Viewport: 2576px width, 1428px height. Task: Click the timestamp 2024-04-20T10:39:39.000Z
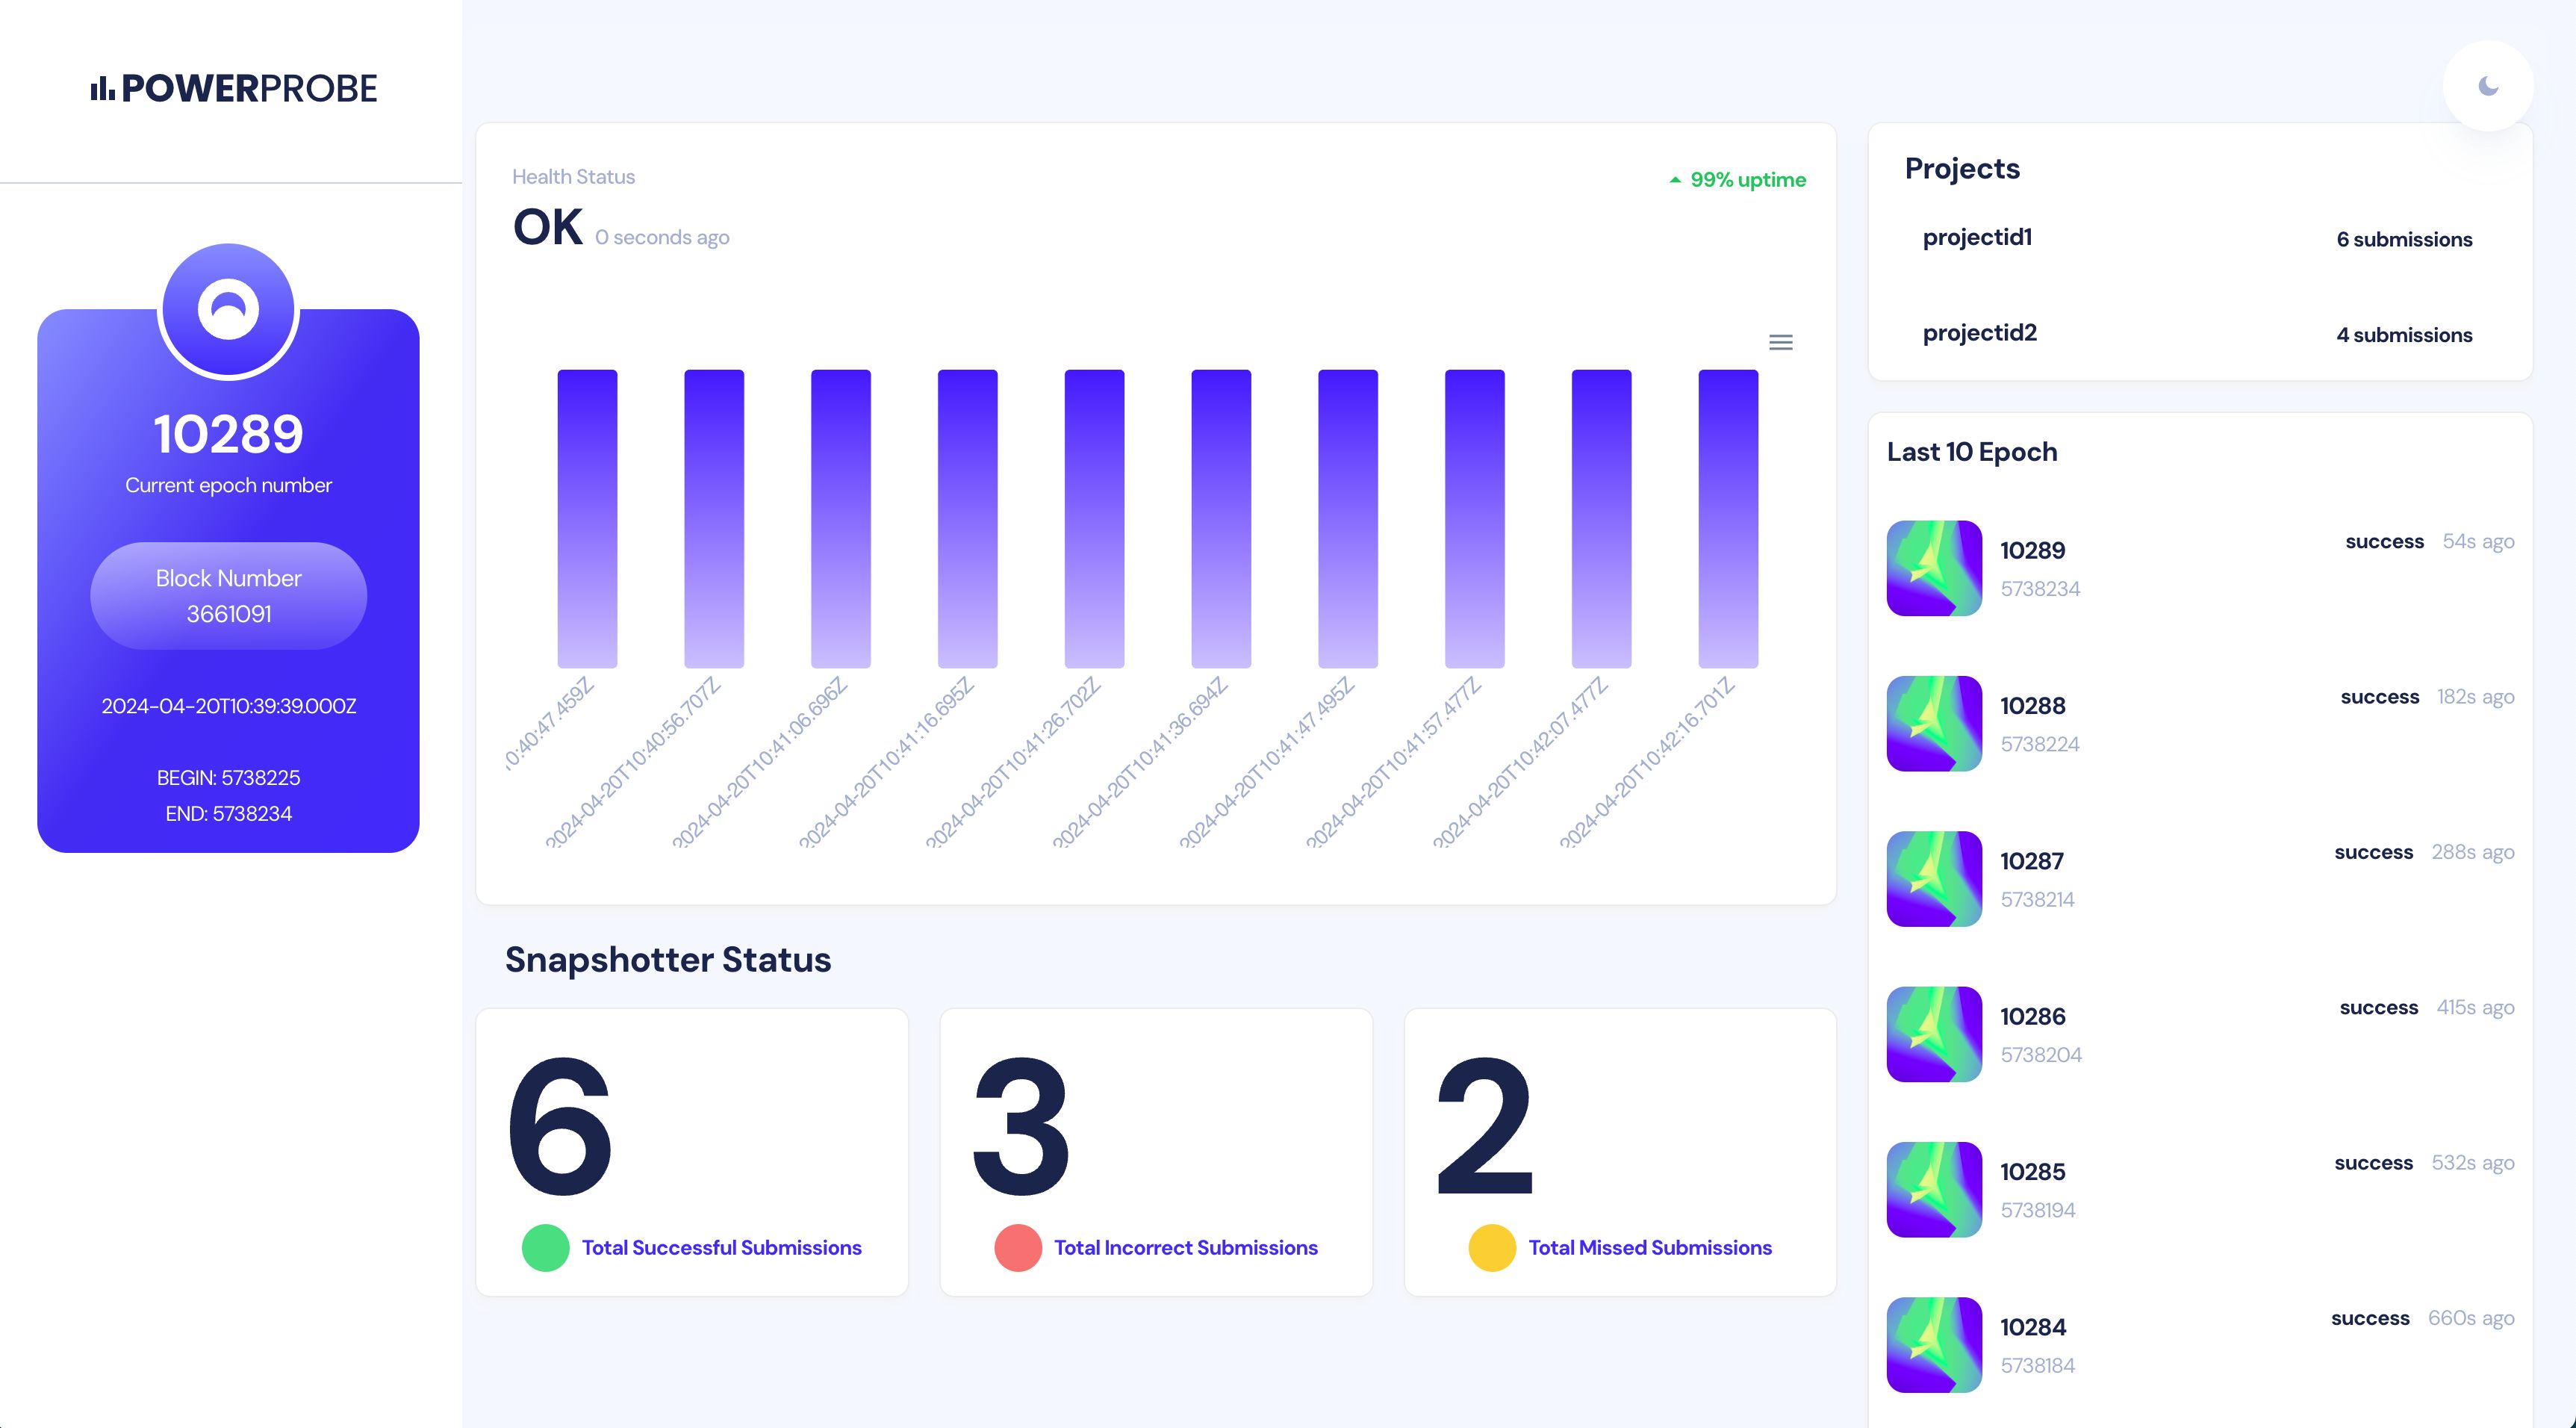coord(228,706)
